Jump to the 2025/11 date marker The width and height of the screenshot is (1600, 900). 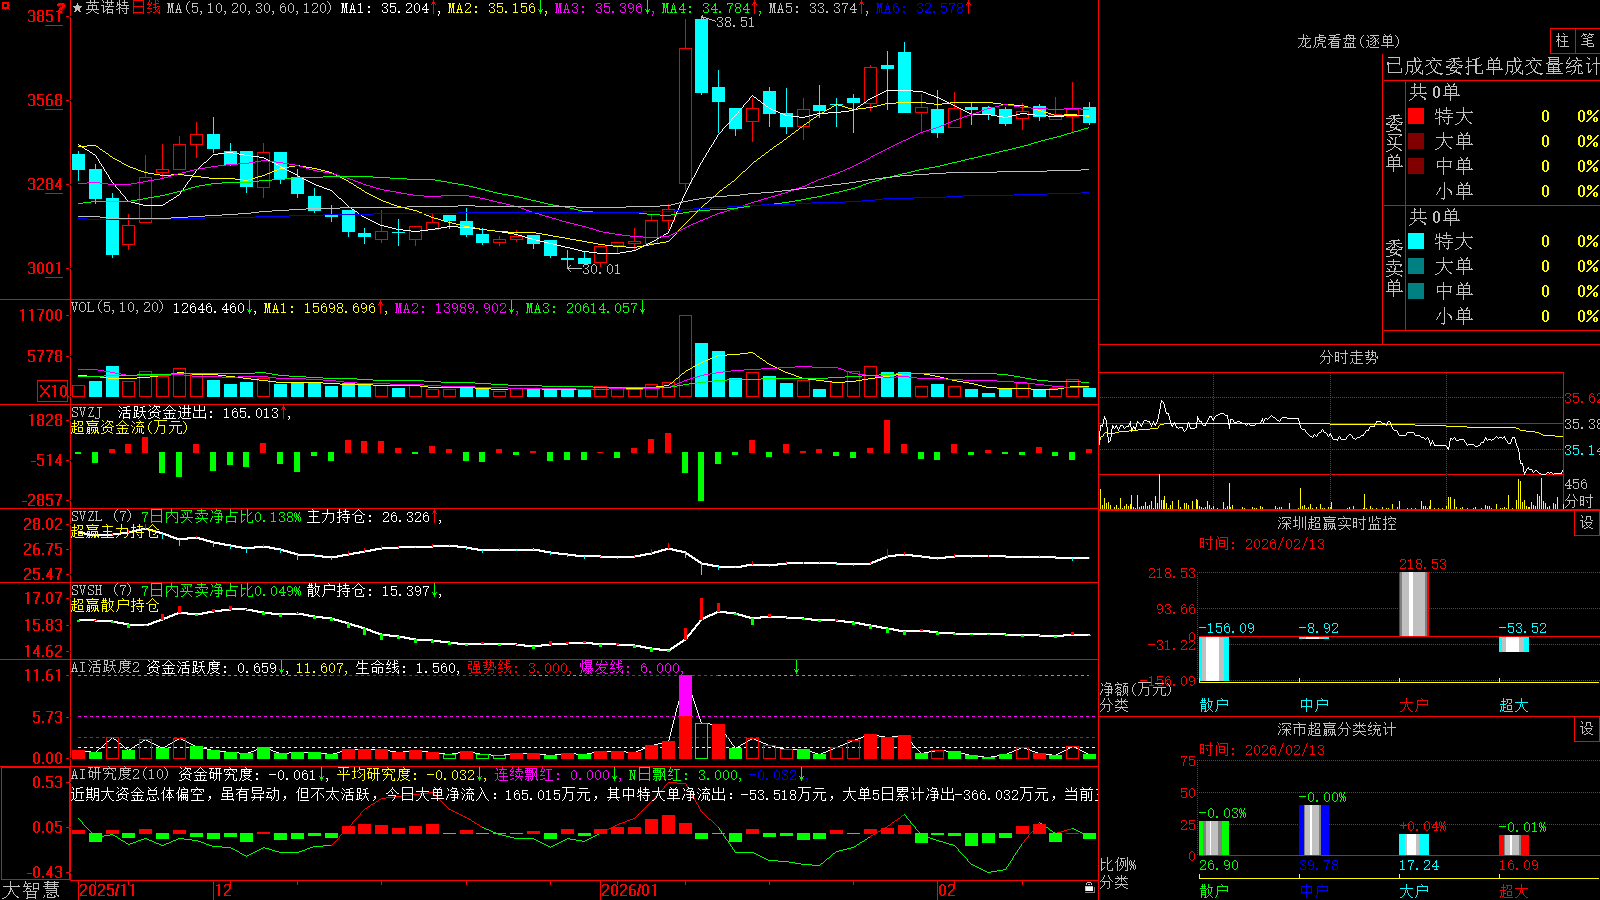pyautogui.click(x=107, y=890)
